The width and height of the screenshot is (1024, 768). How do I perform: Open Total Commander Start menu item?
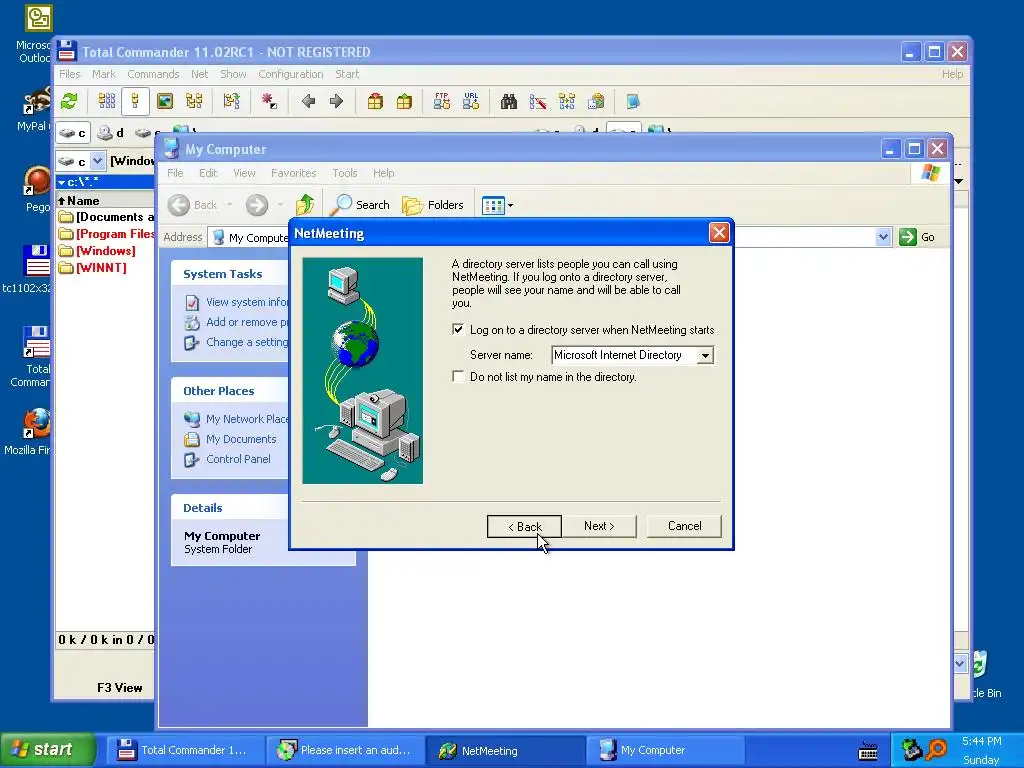347,74
